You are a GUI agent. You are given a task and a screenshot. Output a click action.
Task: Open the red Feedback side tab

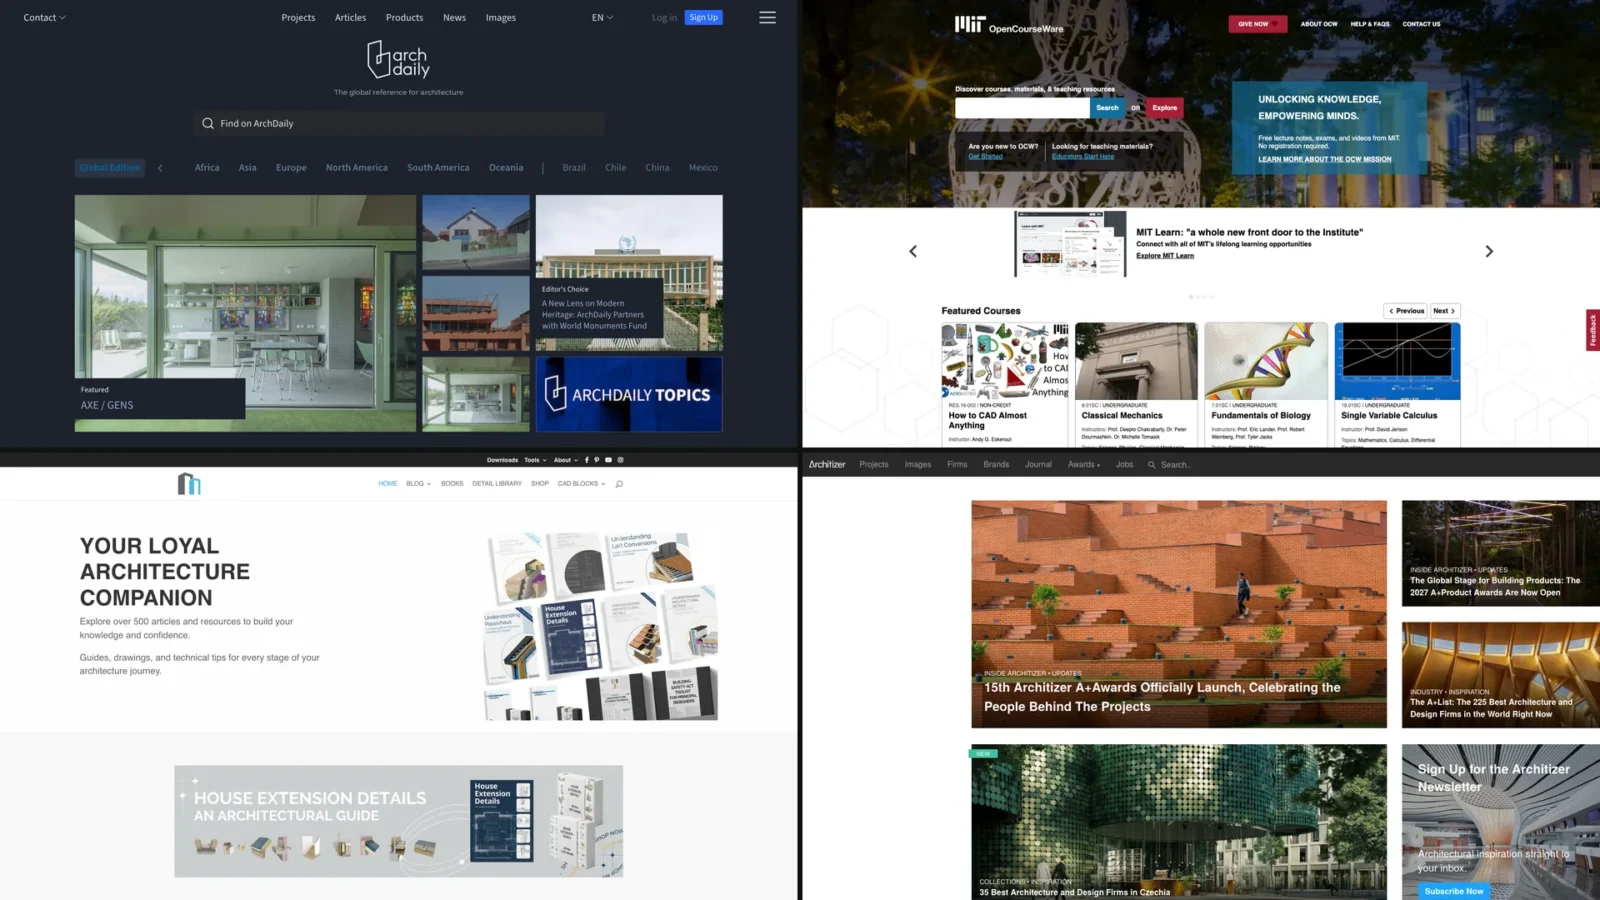pos(1592,330)
